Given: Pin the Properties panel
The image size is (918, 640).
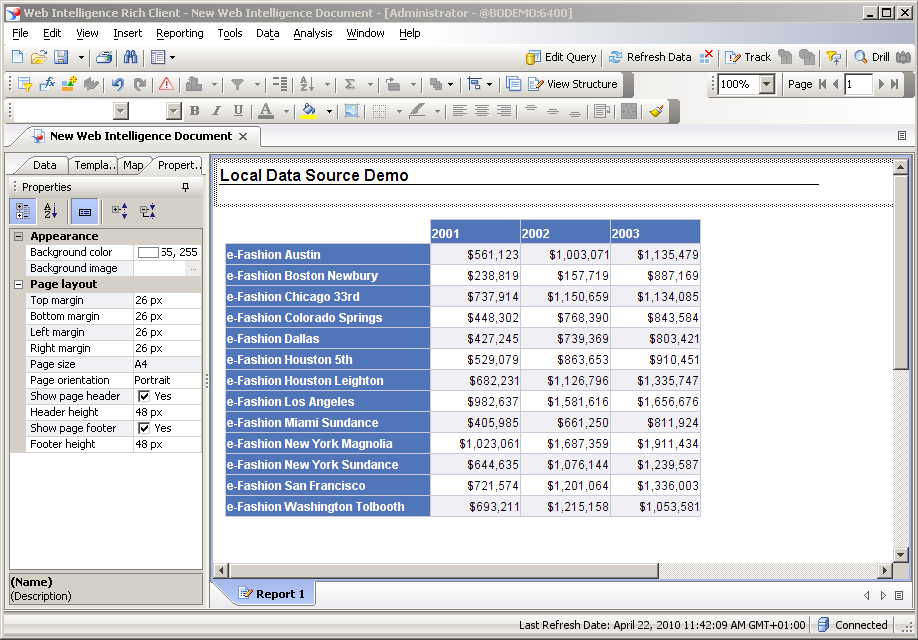Looking at the screenshot, I should 186,187.
